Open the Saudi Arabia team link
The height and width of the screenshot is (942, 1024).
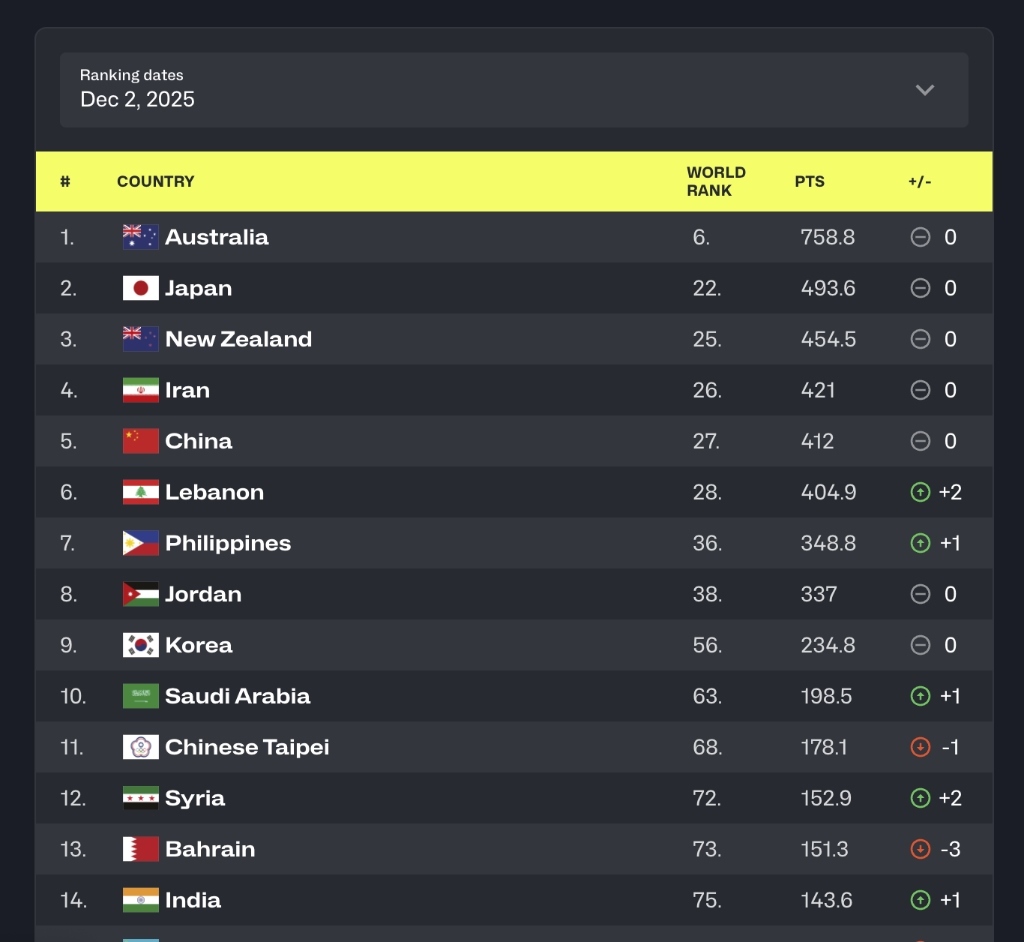(237, 696)
